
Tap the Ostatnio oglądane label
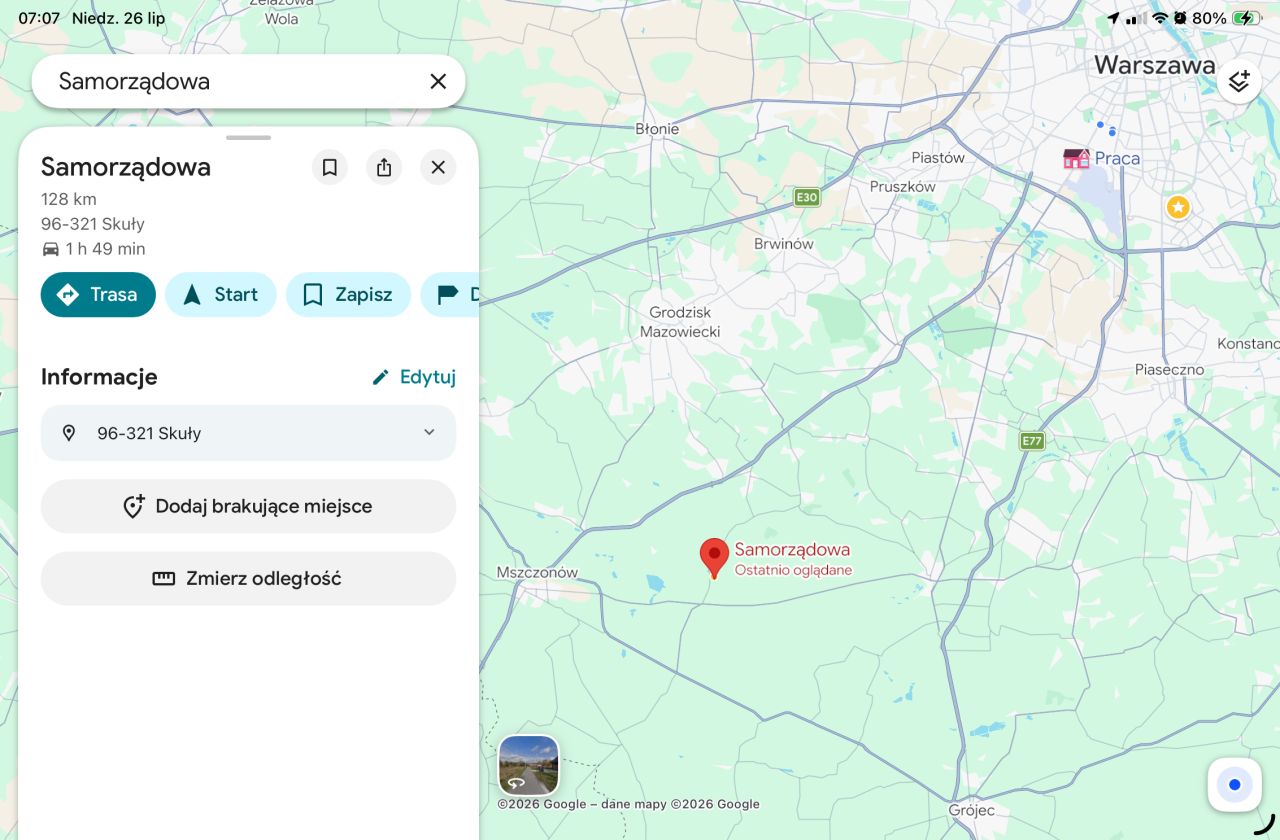[x=793, y=571]
